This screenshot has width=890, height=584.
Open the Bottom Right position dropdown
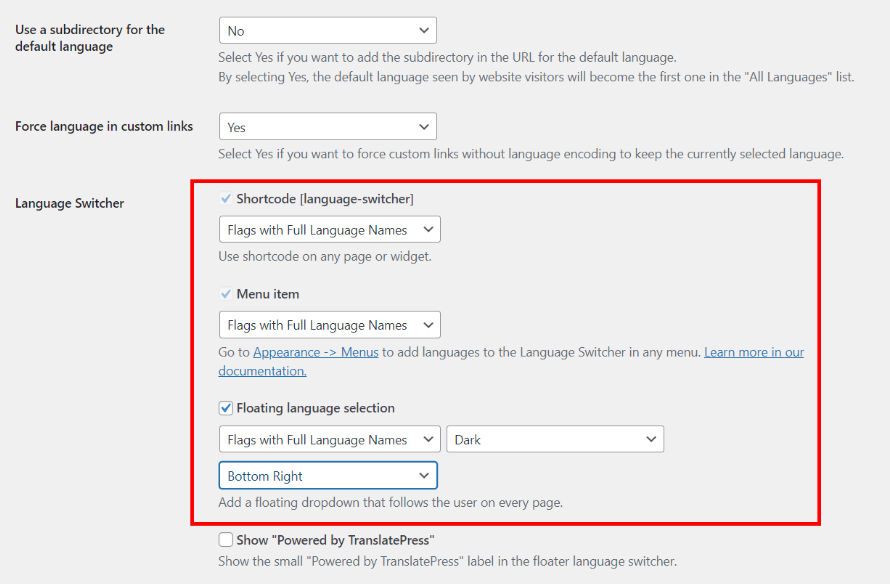tap(328, 476)
